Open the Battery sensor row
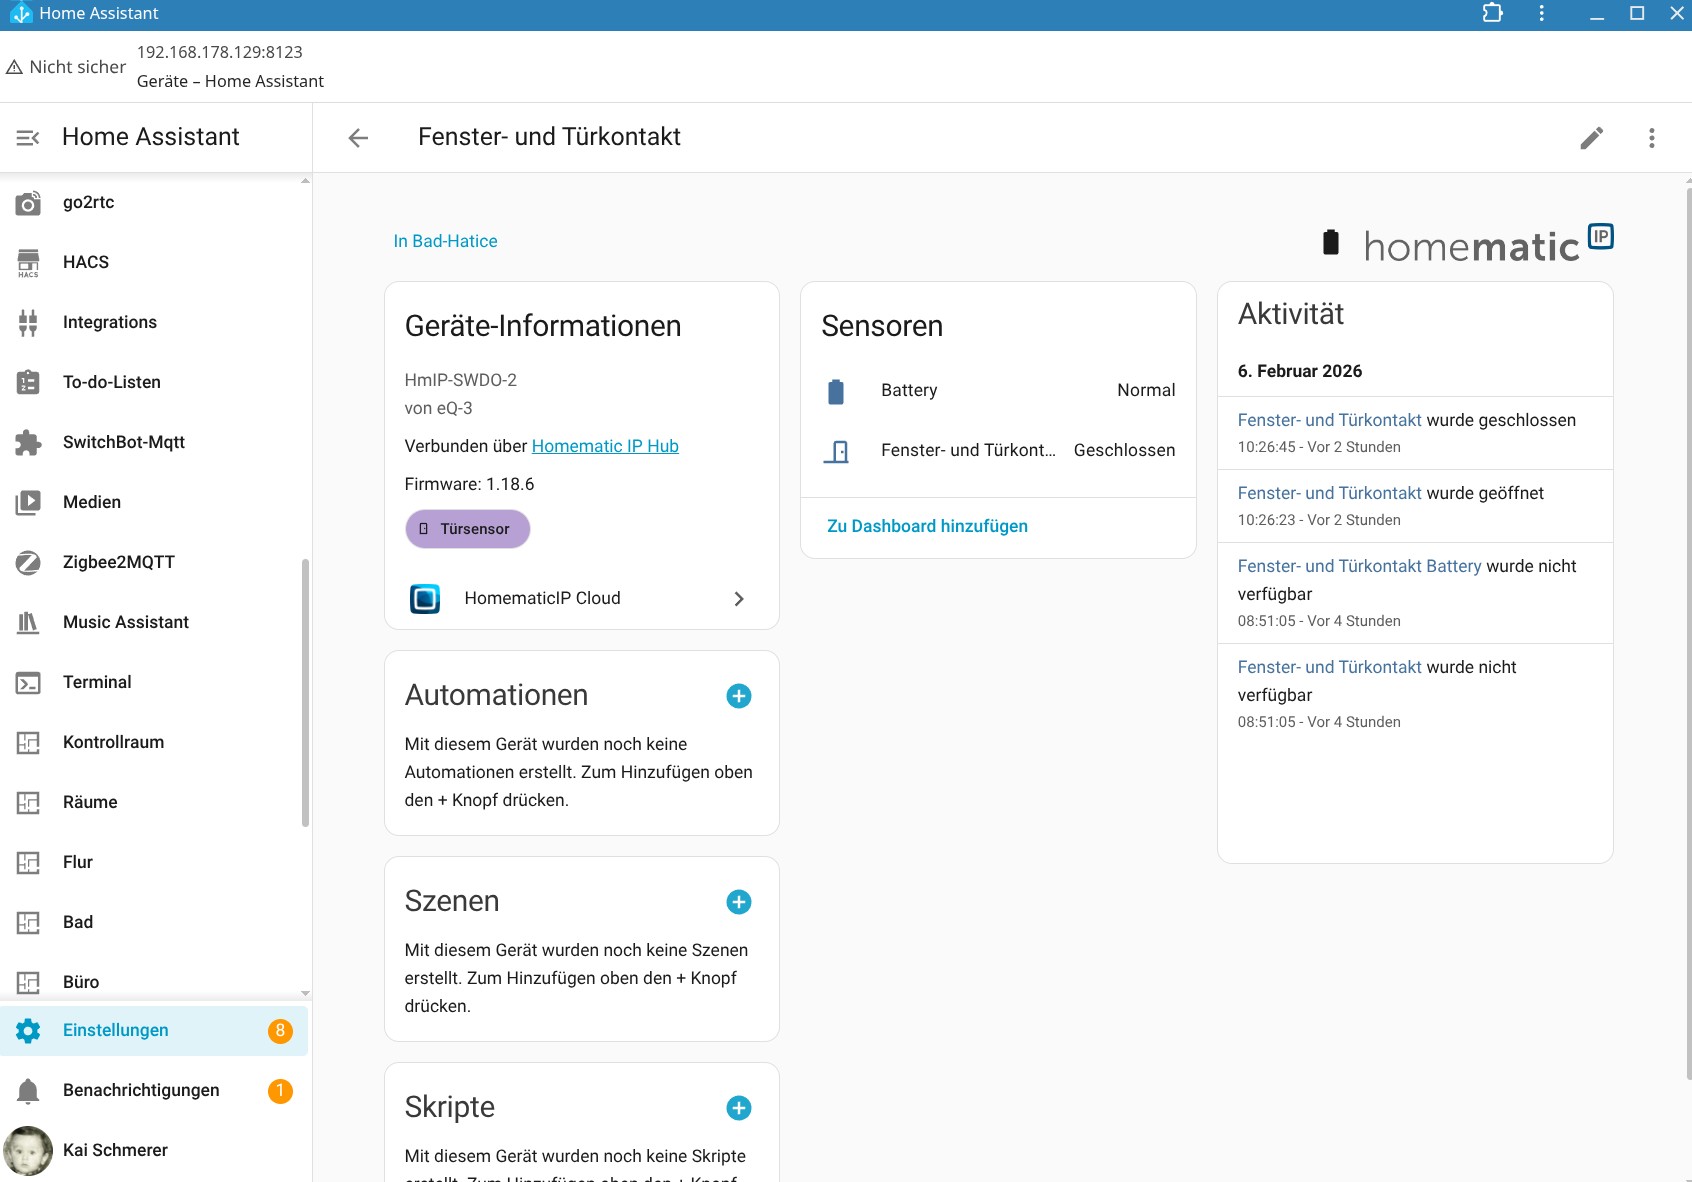 [x=997, y=390]
